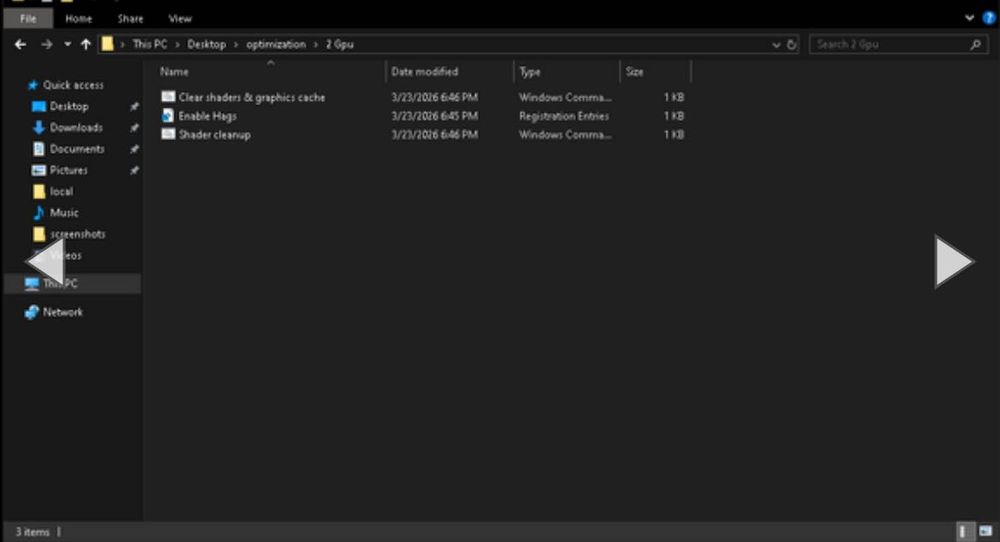Click pin icon next to Pictures
The height and width of the screenshot is (542, 1000).
[x=134, y=170]
